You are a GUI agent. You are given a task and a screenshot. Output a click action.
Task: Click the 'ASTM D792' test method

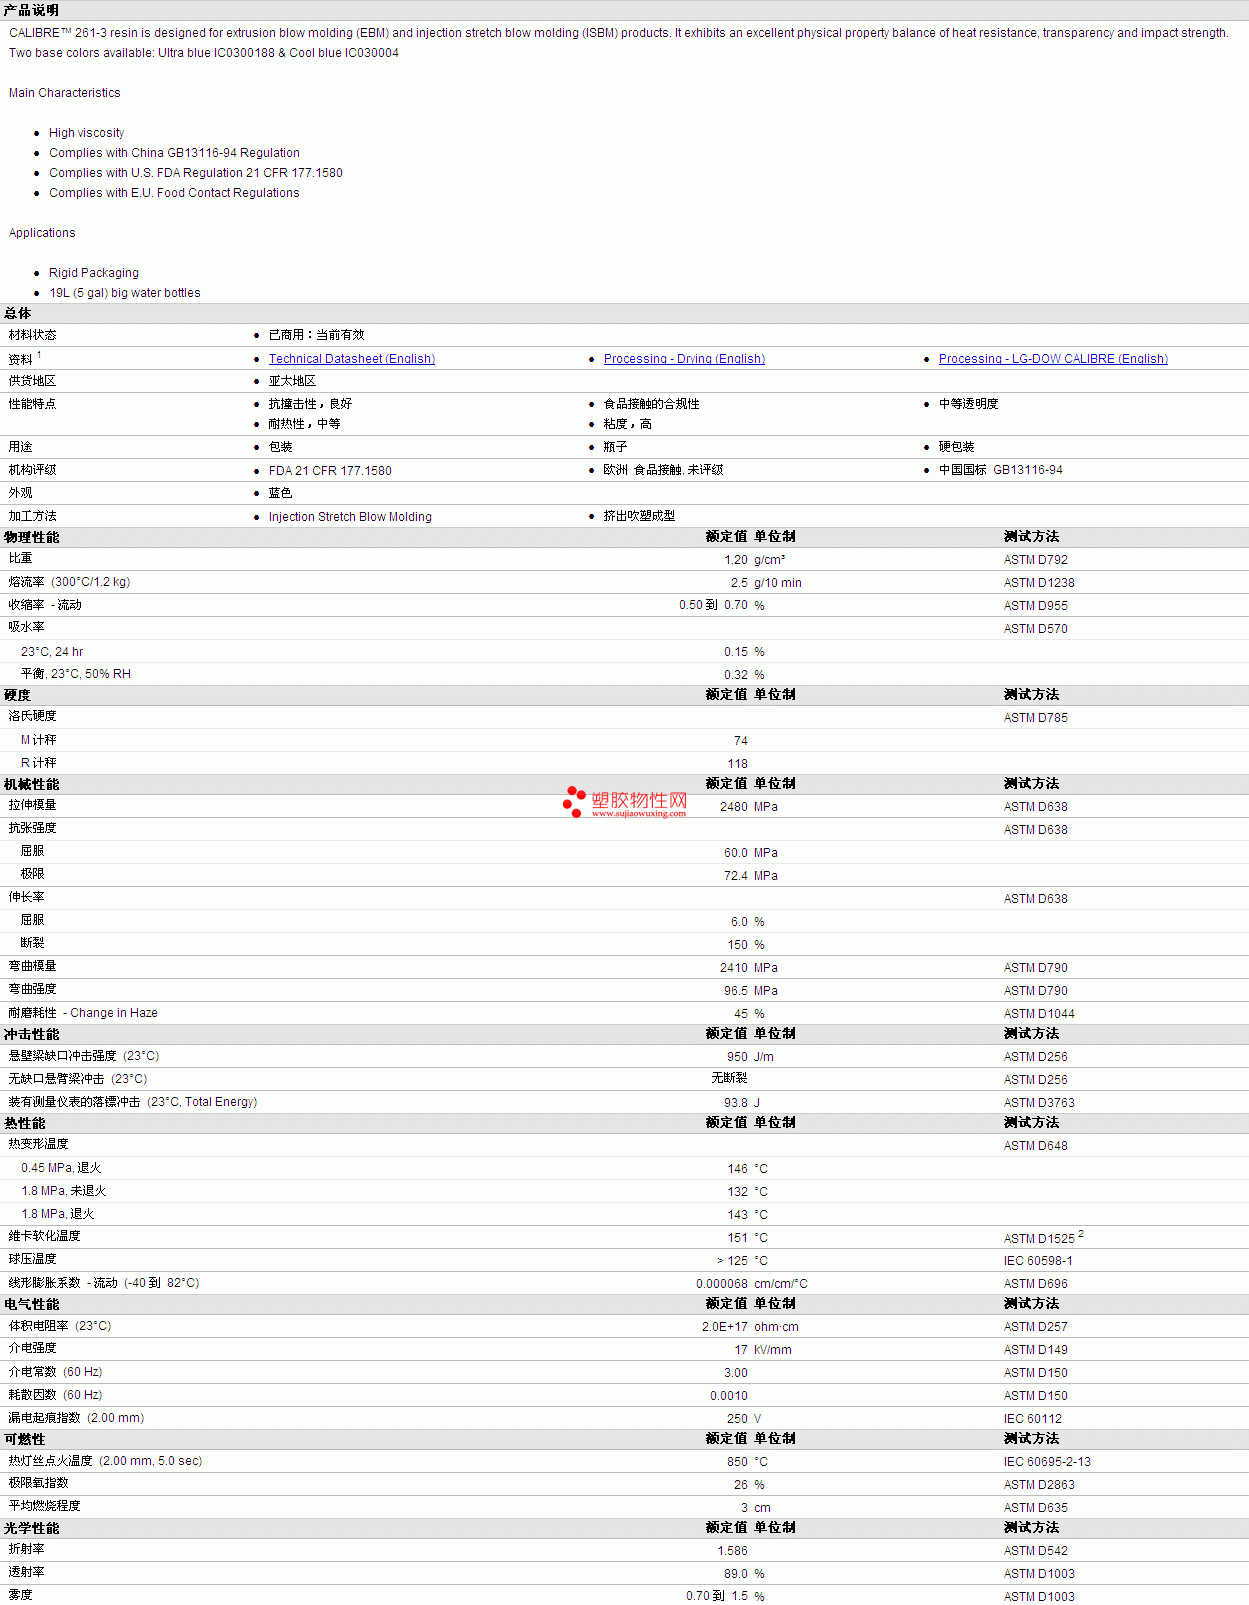(x=1036, y=560)
